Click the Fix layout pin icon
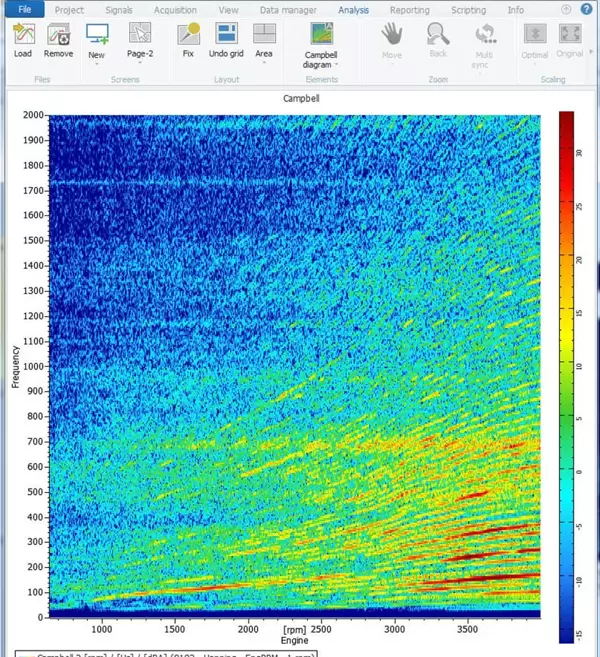Image resolution: width=600 pixels, height=657 pixels. point(187,34)
